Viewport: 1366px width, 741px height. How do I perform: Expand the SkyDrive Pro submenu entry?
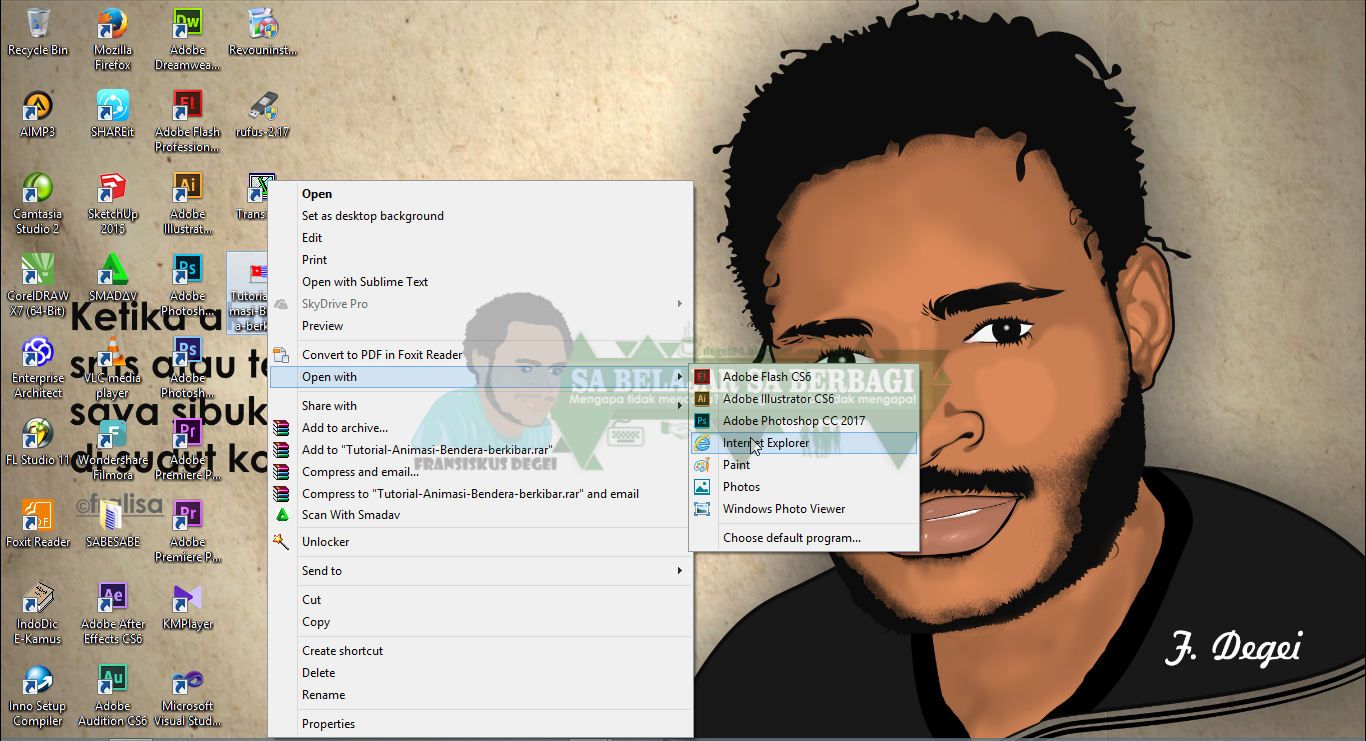point(480,304)
